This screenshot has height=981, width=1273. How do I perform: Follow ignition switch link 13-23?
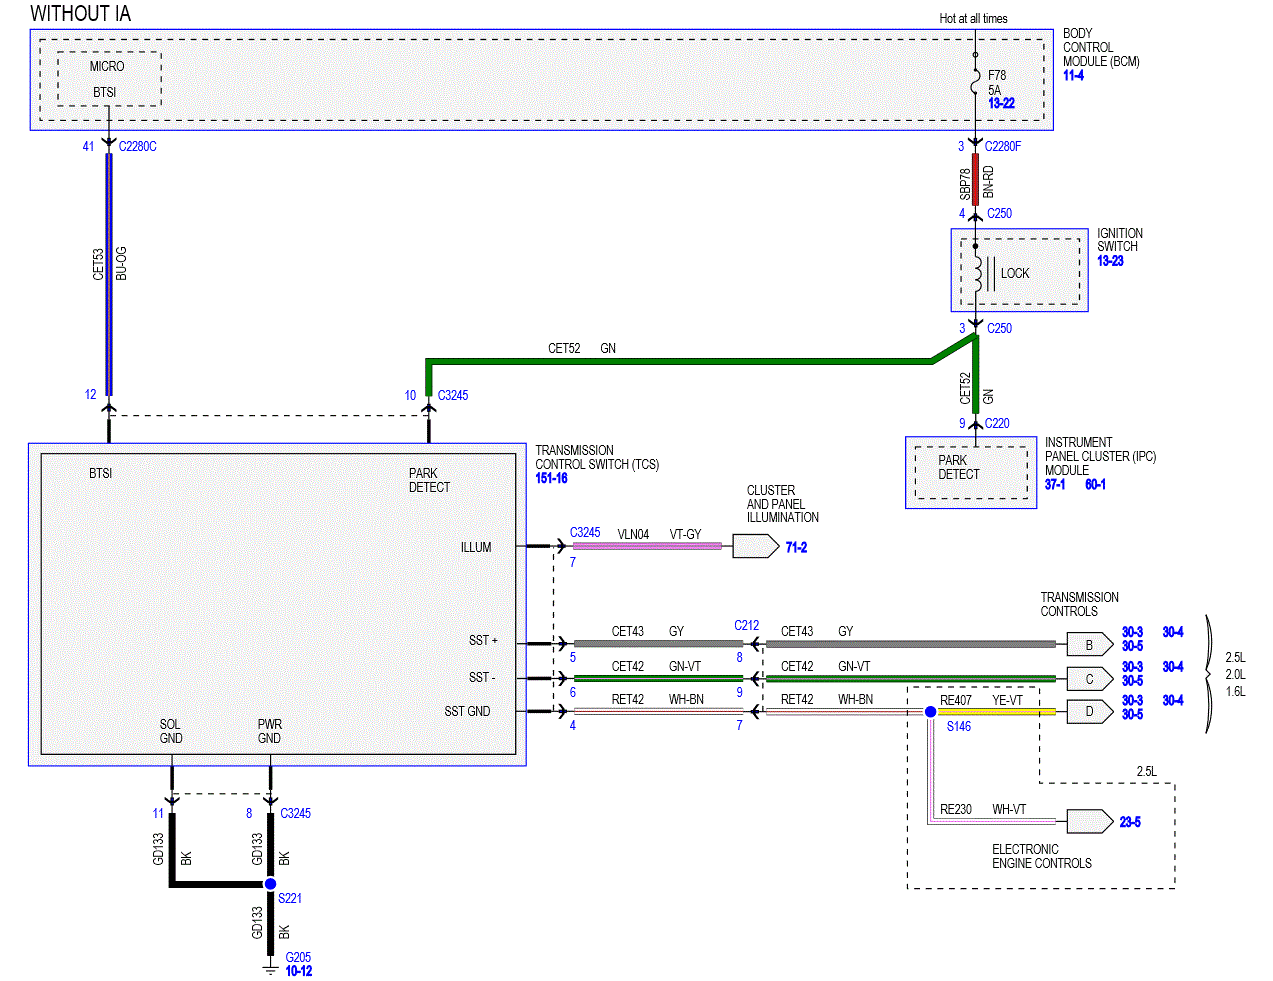(x=1110, y=261)
